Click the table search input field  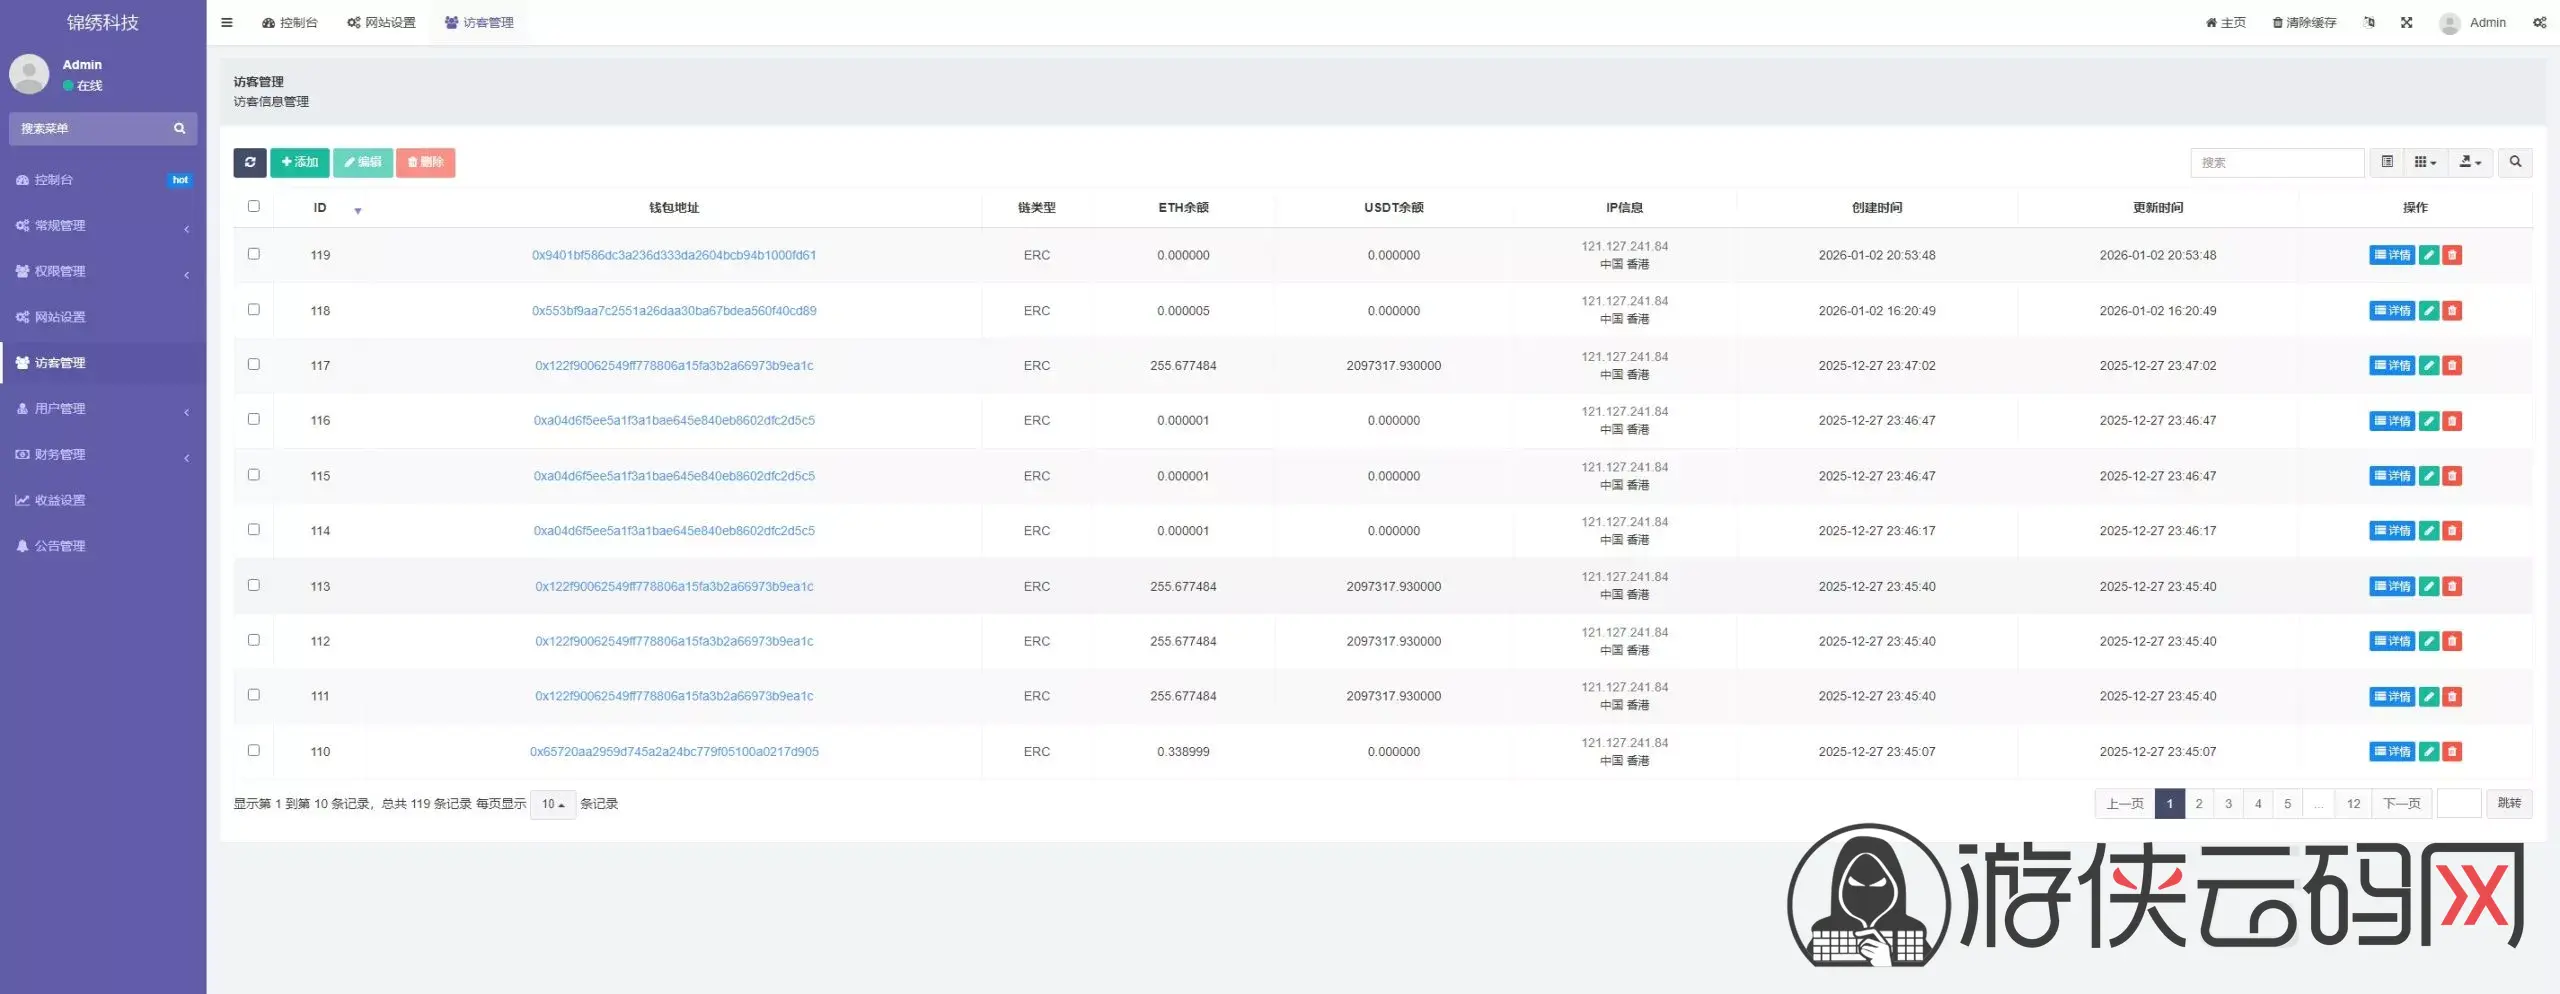tap(2276, 162)
